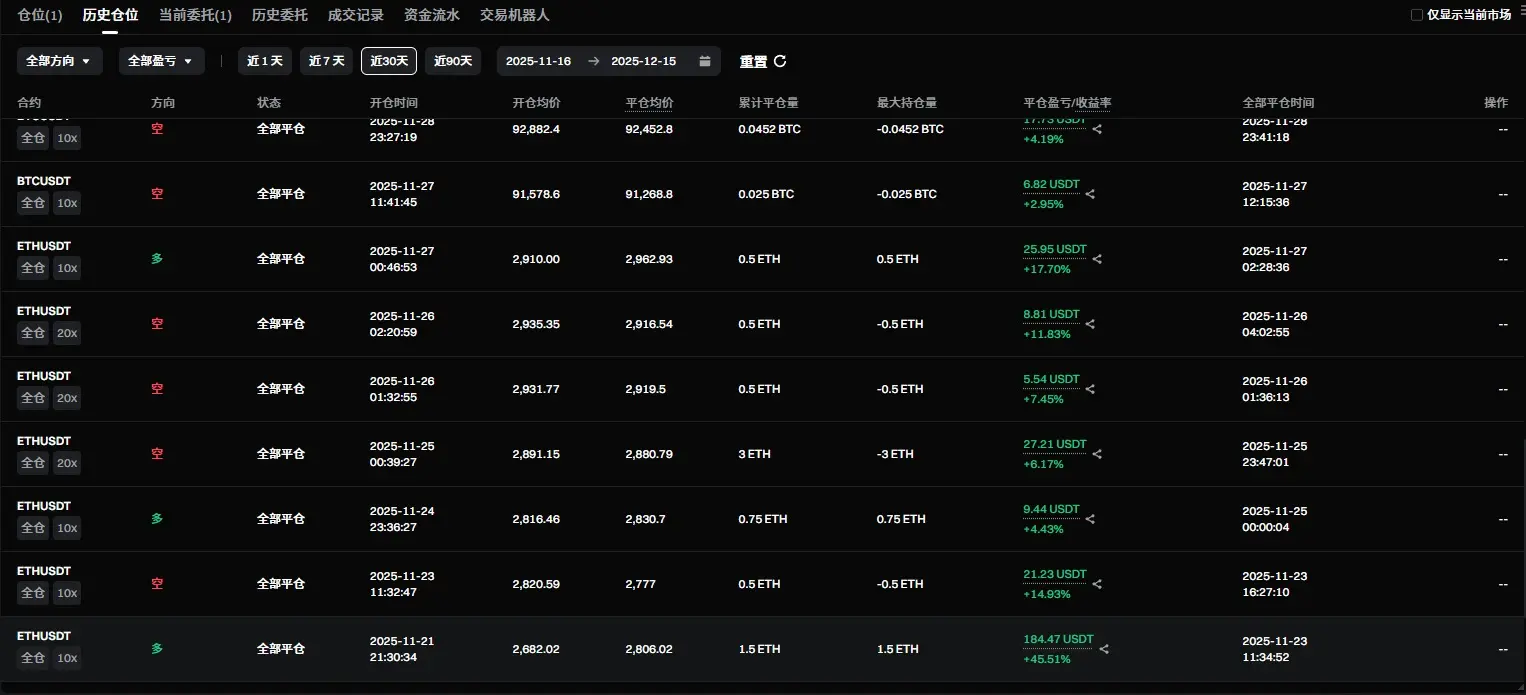Screen dimensions: 1526x695
Task: Choose the 近90天 range button
Action: coord(453,61)
